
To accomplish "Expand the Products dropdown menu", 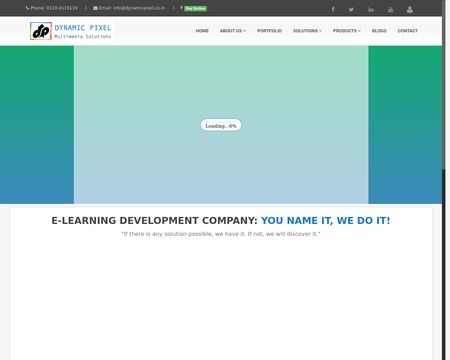I will coord(347,31).
